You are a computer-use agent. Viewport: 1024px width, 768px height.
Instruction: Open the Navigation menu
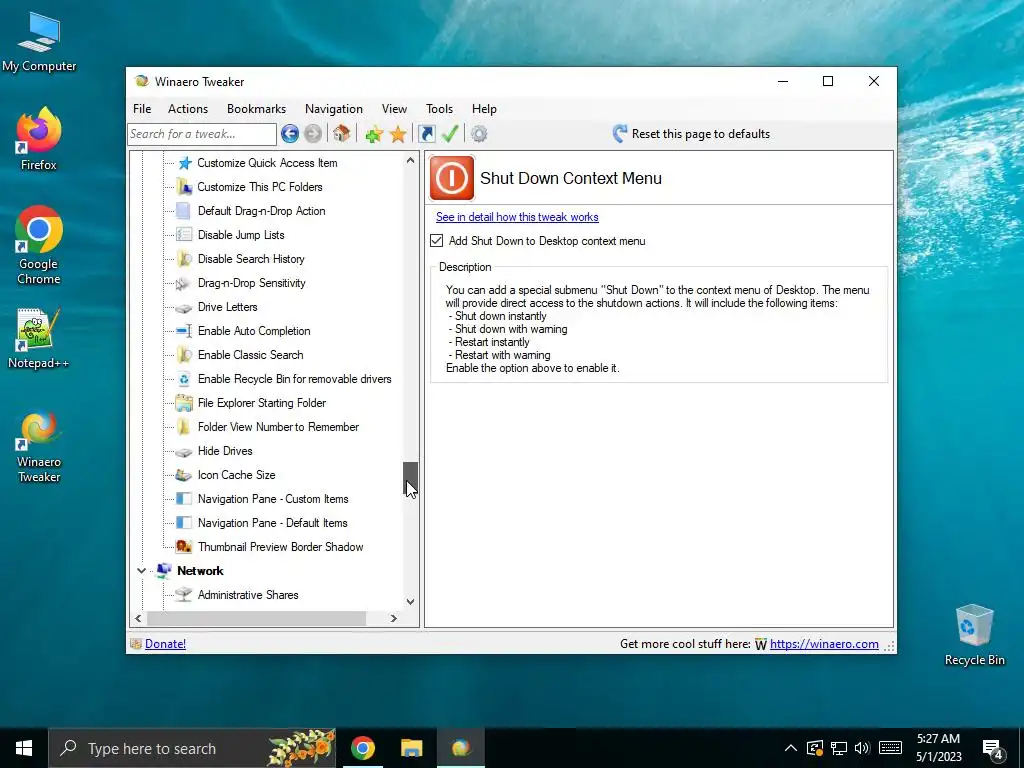(x=334, y=109)
